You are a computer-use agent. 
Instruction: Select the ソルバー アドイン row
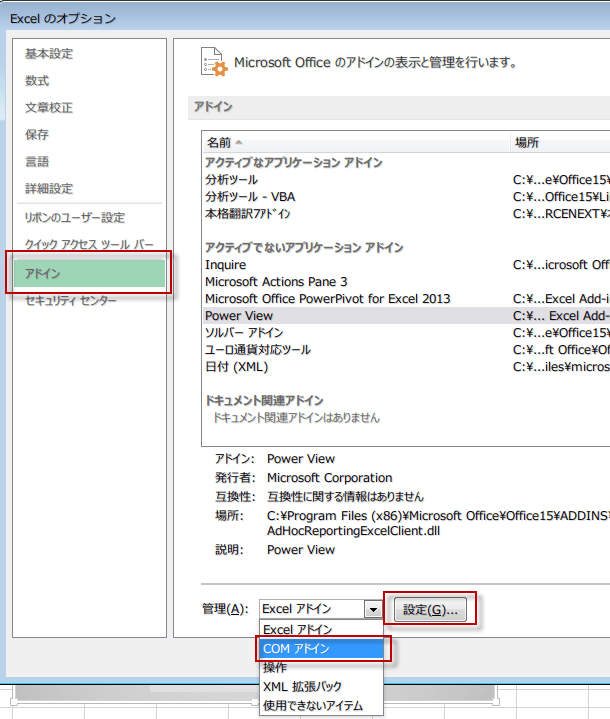coord(406,332)
